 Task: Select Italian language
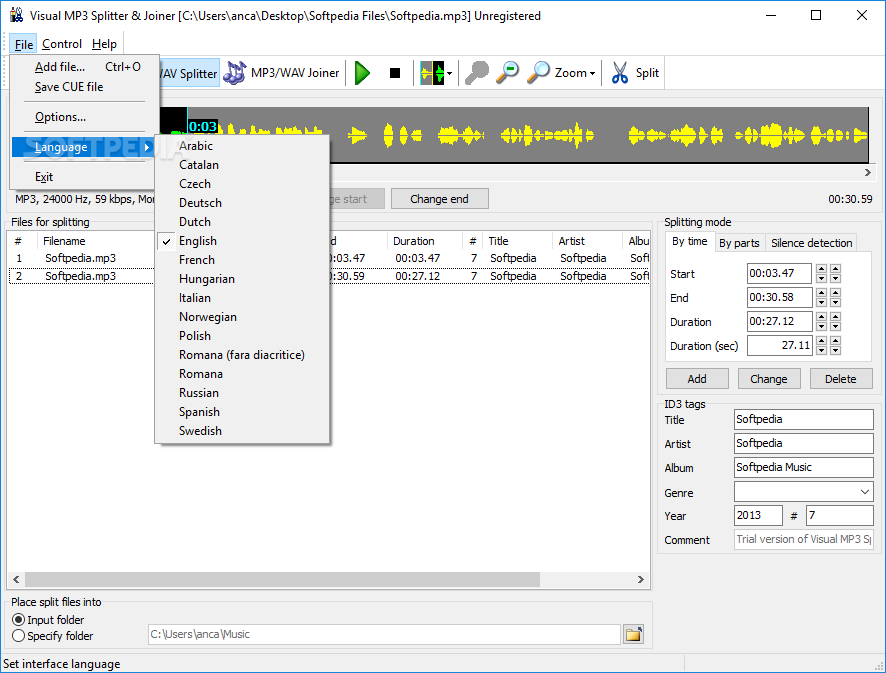[242, 298]
